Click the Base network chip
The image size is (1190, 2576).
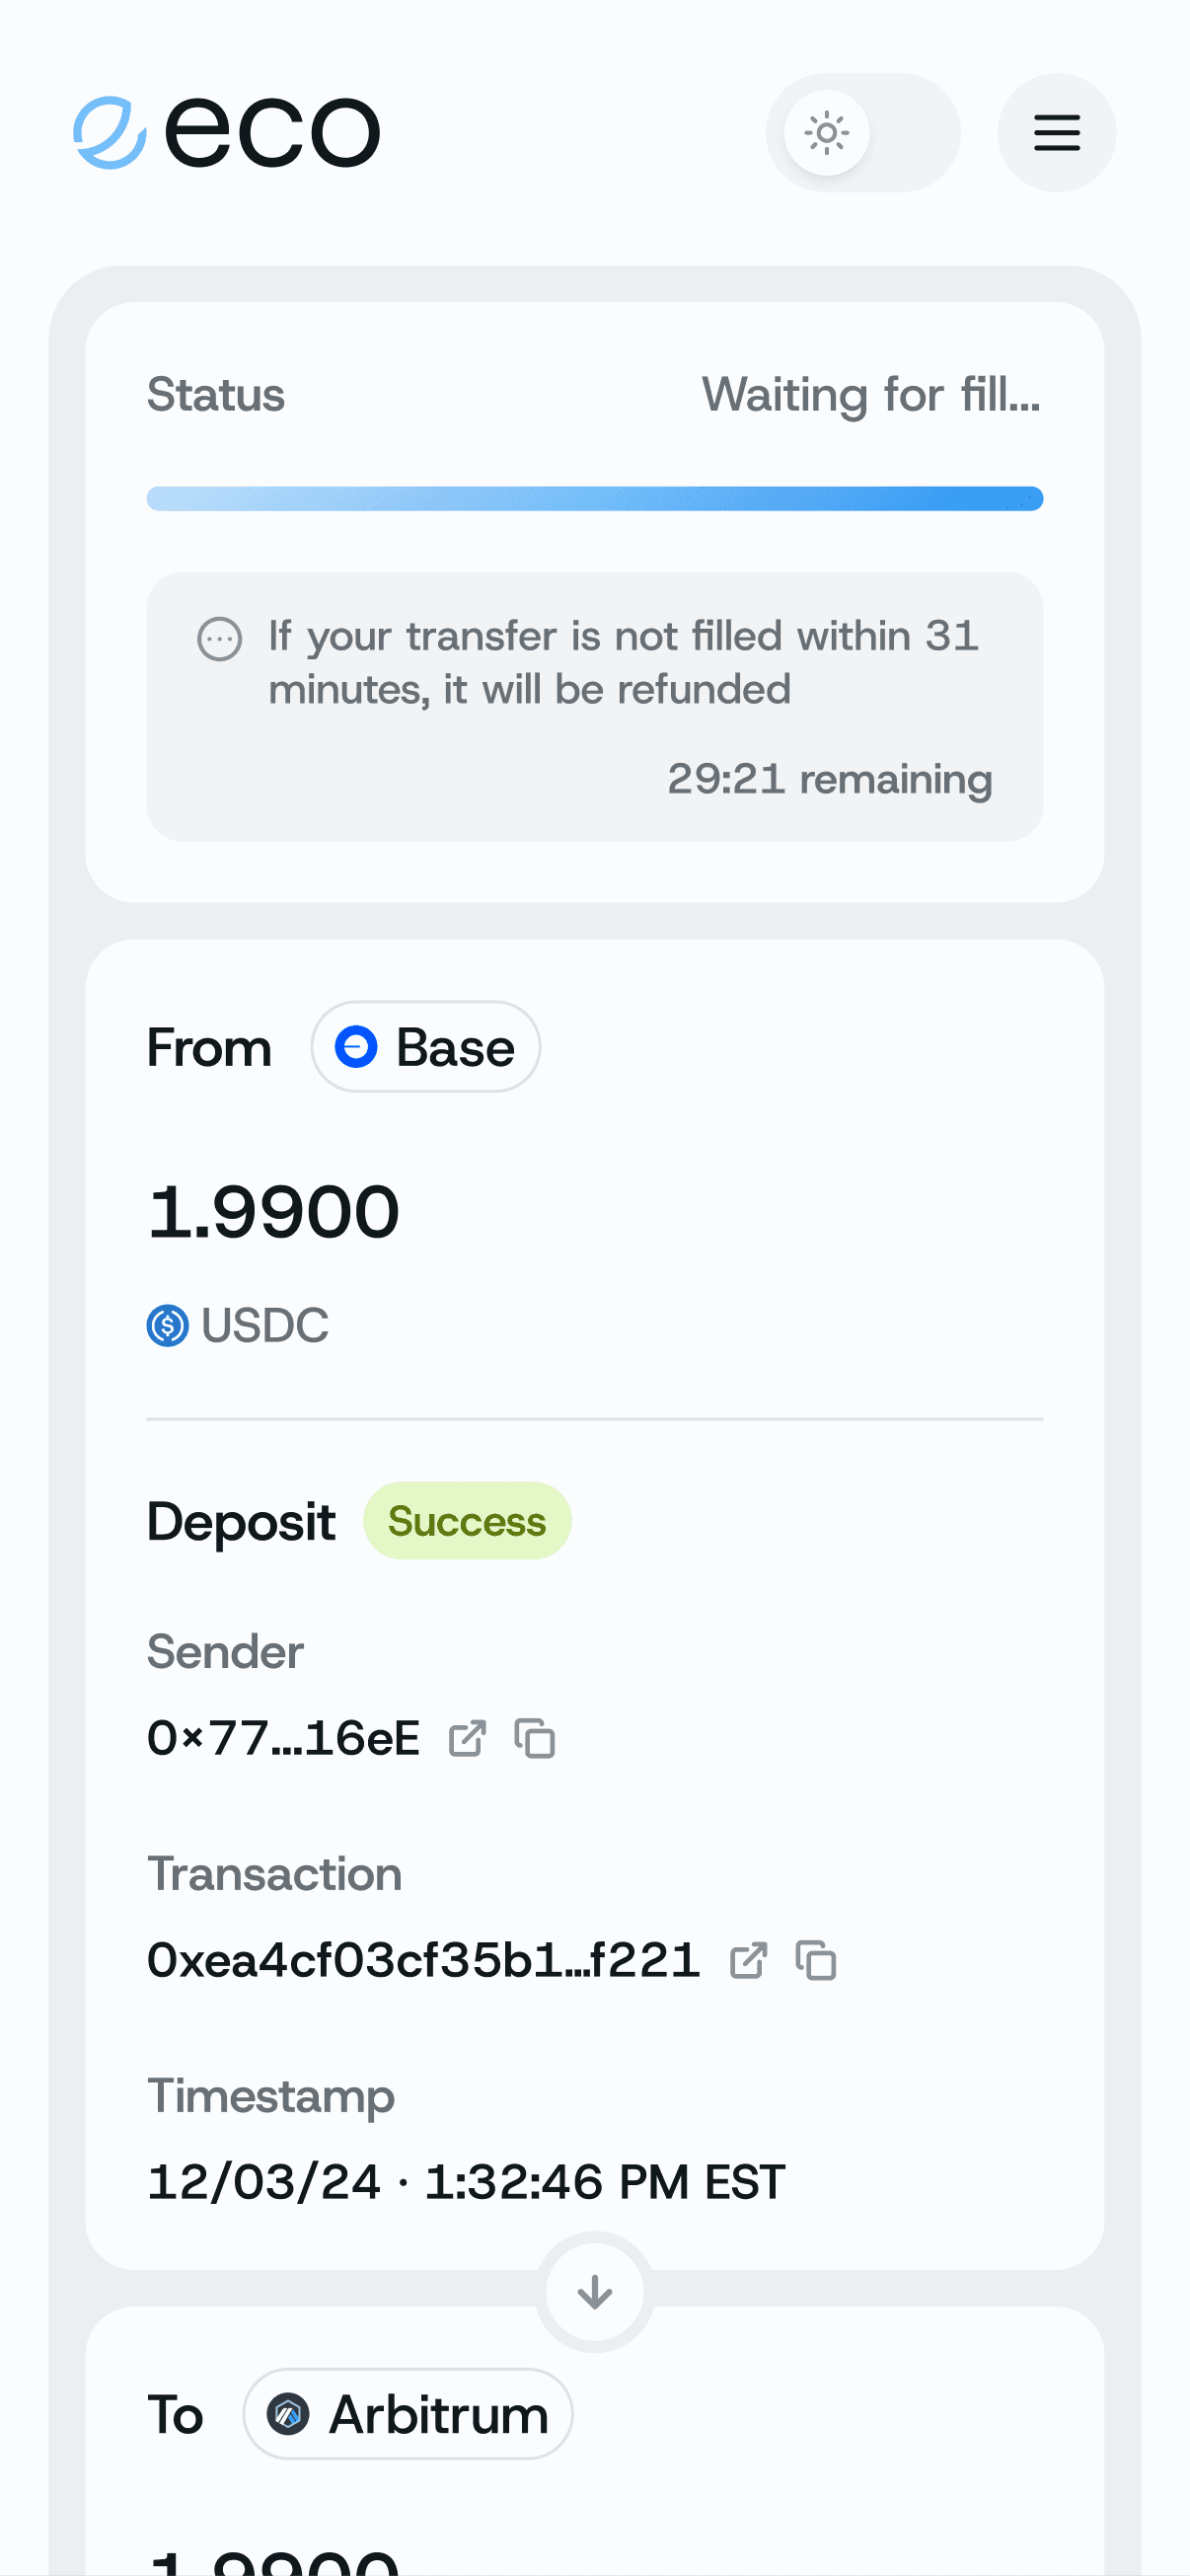(x=425, y=1047)
